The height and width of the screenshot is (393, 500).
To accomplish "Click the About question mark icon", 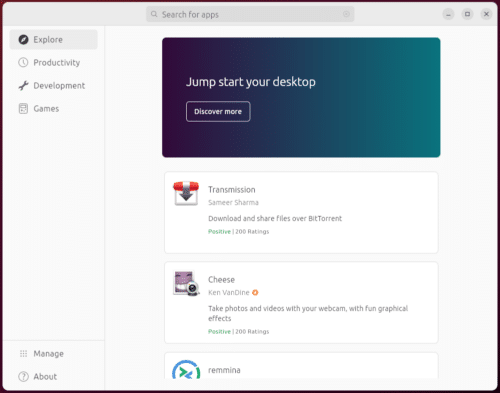I will pos(23,377).
